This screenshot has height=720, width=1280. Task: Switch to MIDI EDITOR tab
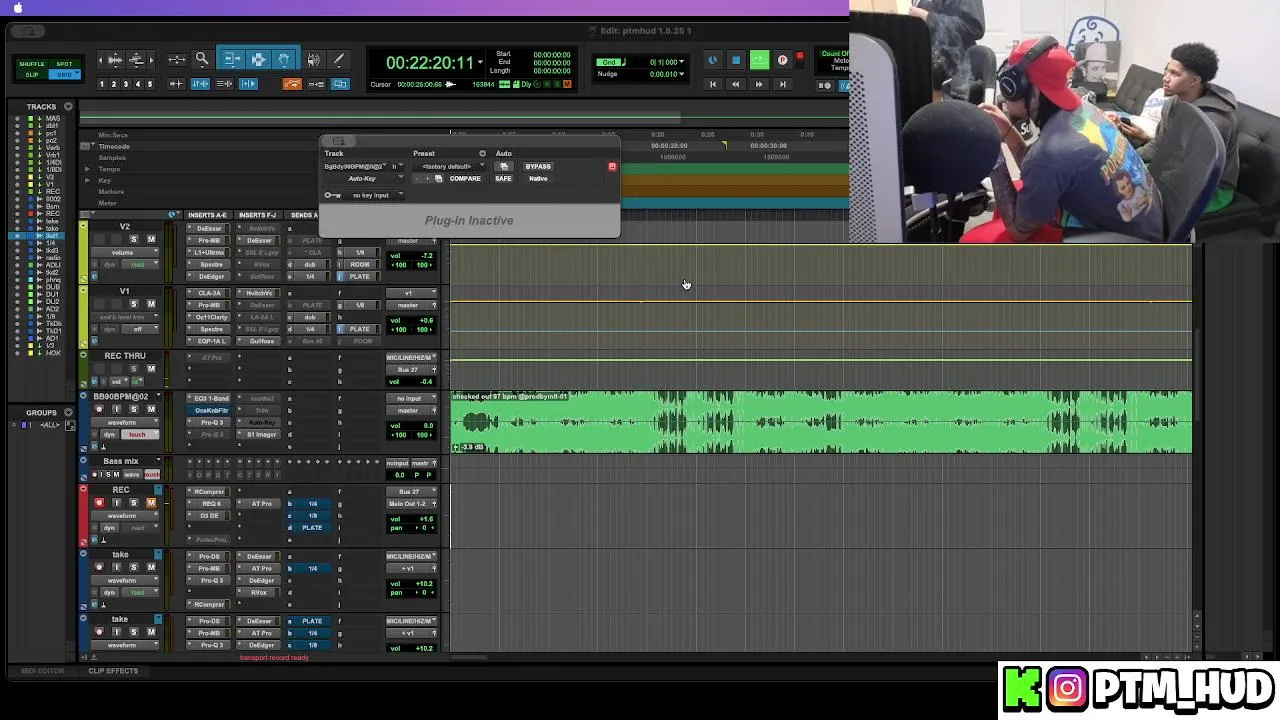coord(43,671)
